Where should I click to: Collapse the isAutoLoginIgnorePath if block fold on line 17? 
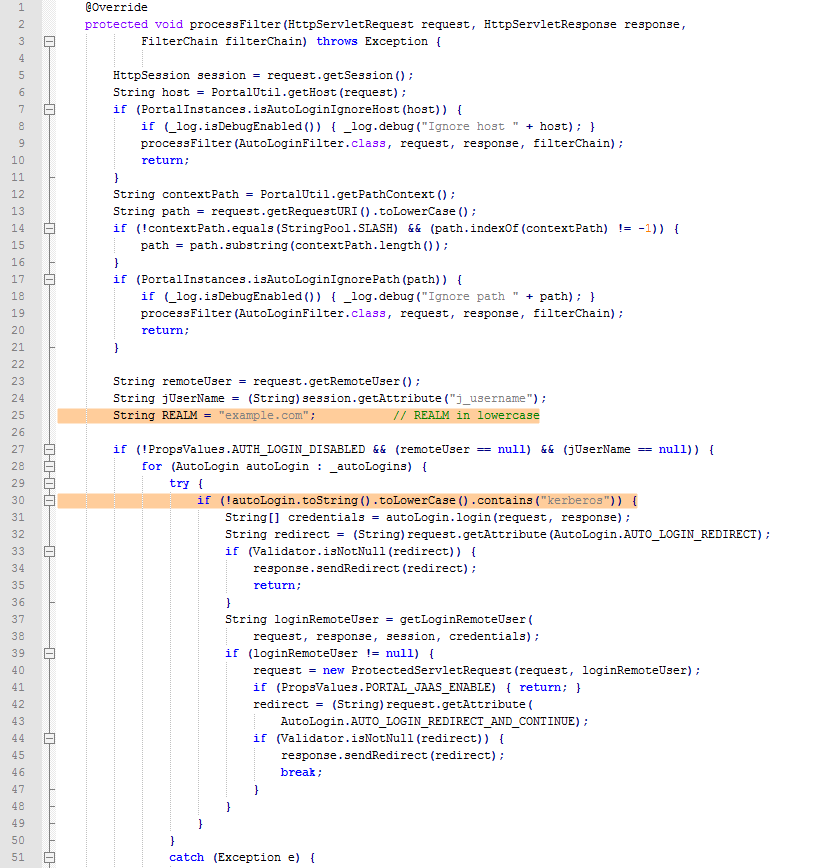coord(49,280)
